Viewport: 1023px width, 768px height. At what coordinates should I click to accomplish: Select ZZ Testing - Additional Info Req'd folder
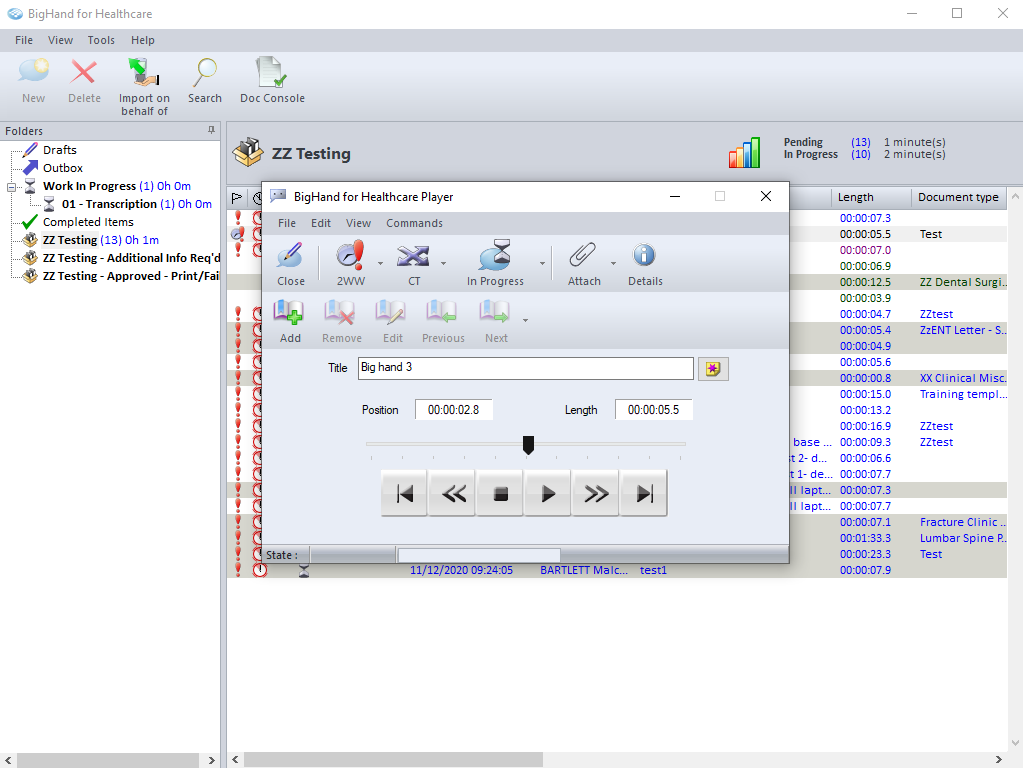point(130,258)
